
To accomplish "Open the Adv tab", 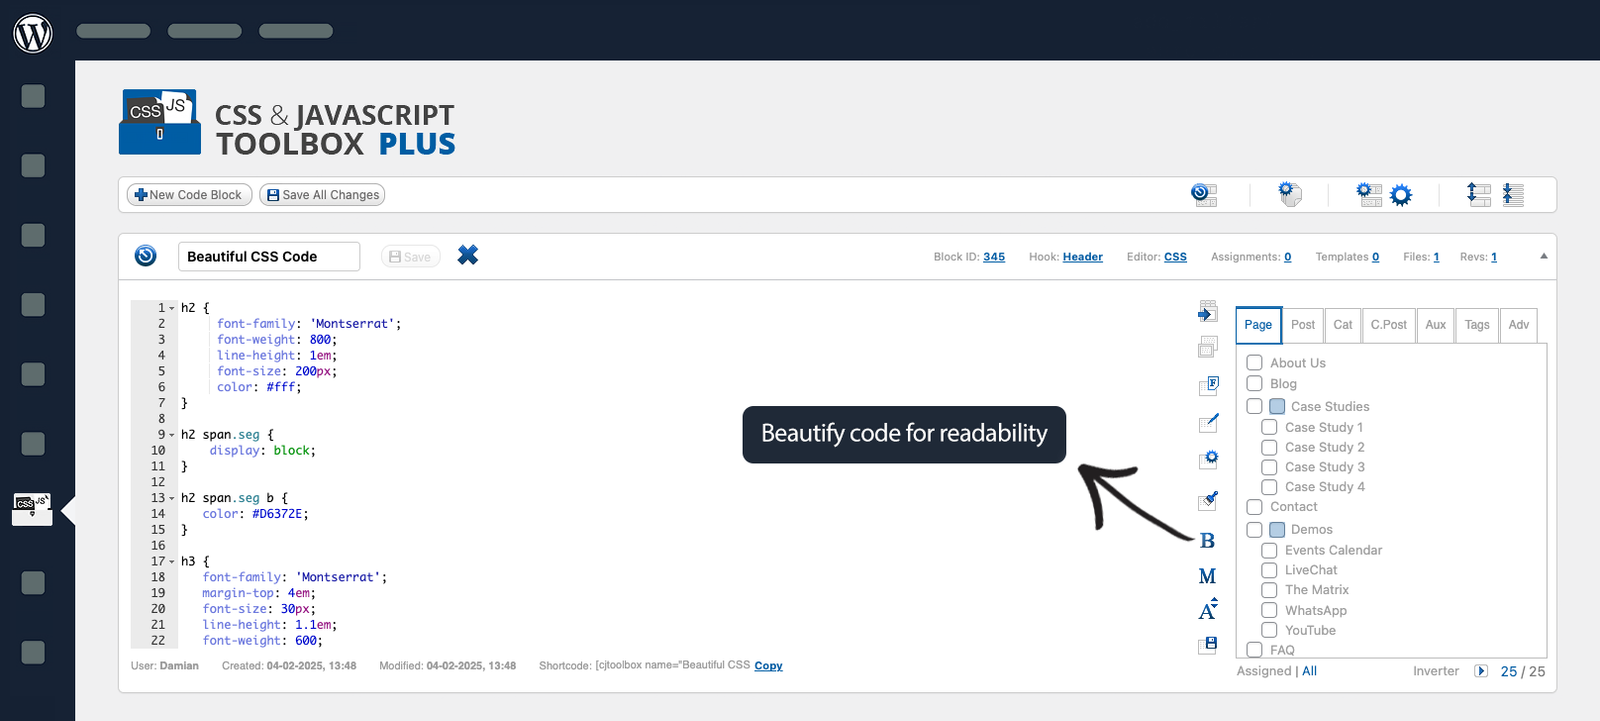I will (1519, 325).
